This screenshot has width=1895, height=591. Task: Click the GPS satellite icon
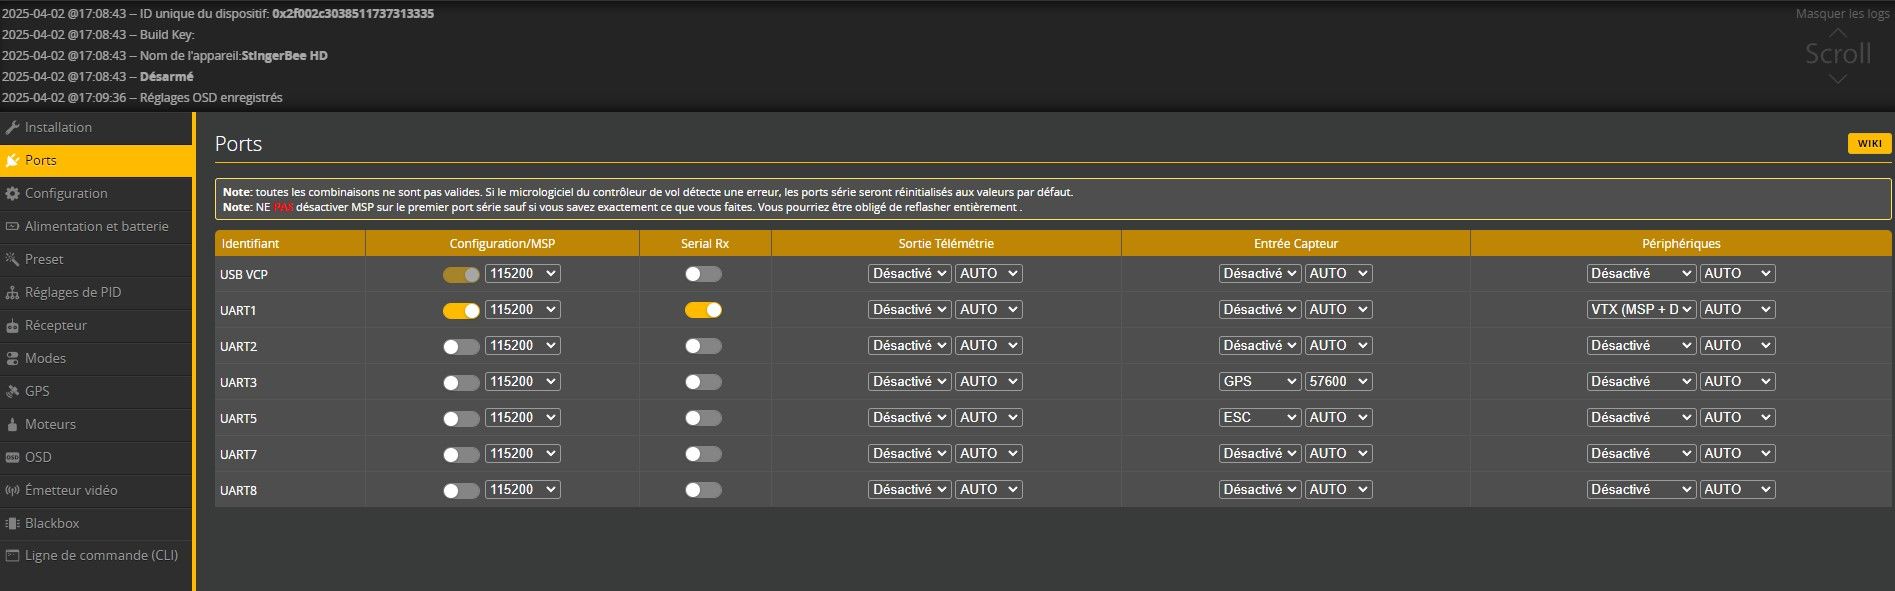click(13, 392)
